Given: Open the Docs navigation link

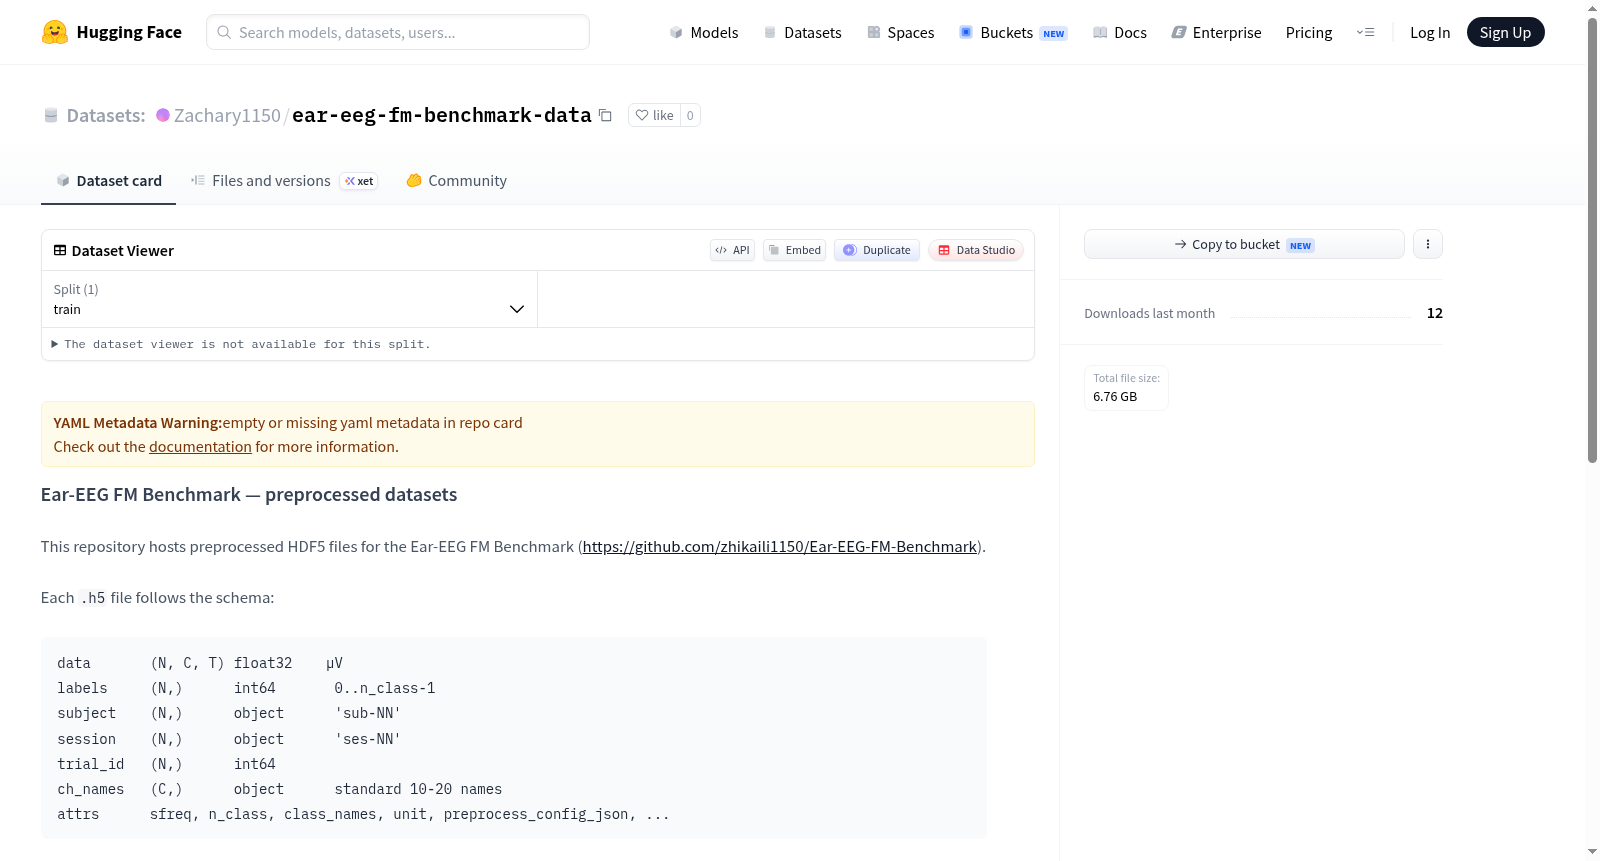Looking at the screenshot, I should [1120, 32].
